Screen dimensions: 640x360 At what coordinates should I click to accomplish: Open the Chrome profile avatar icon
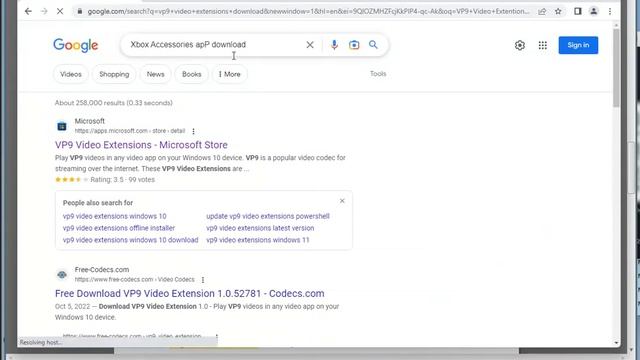tap(593, 11)
